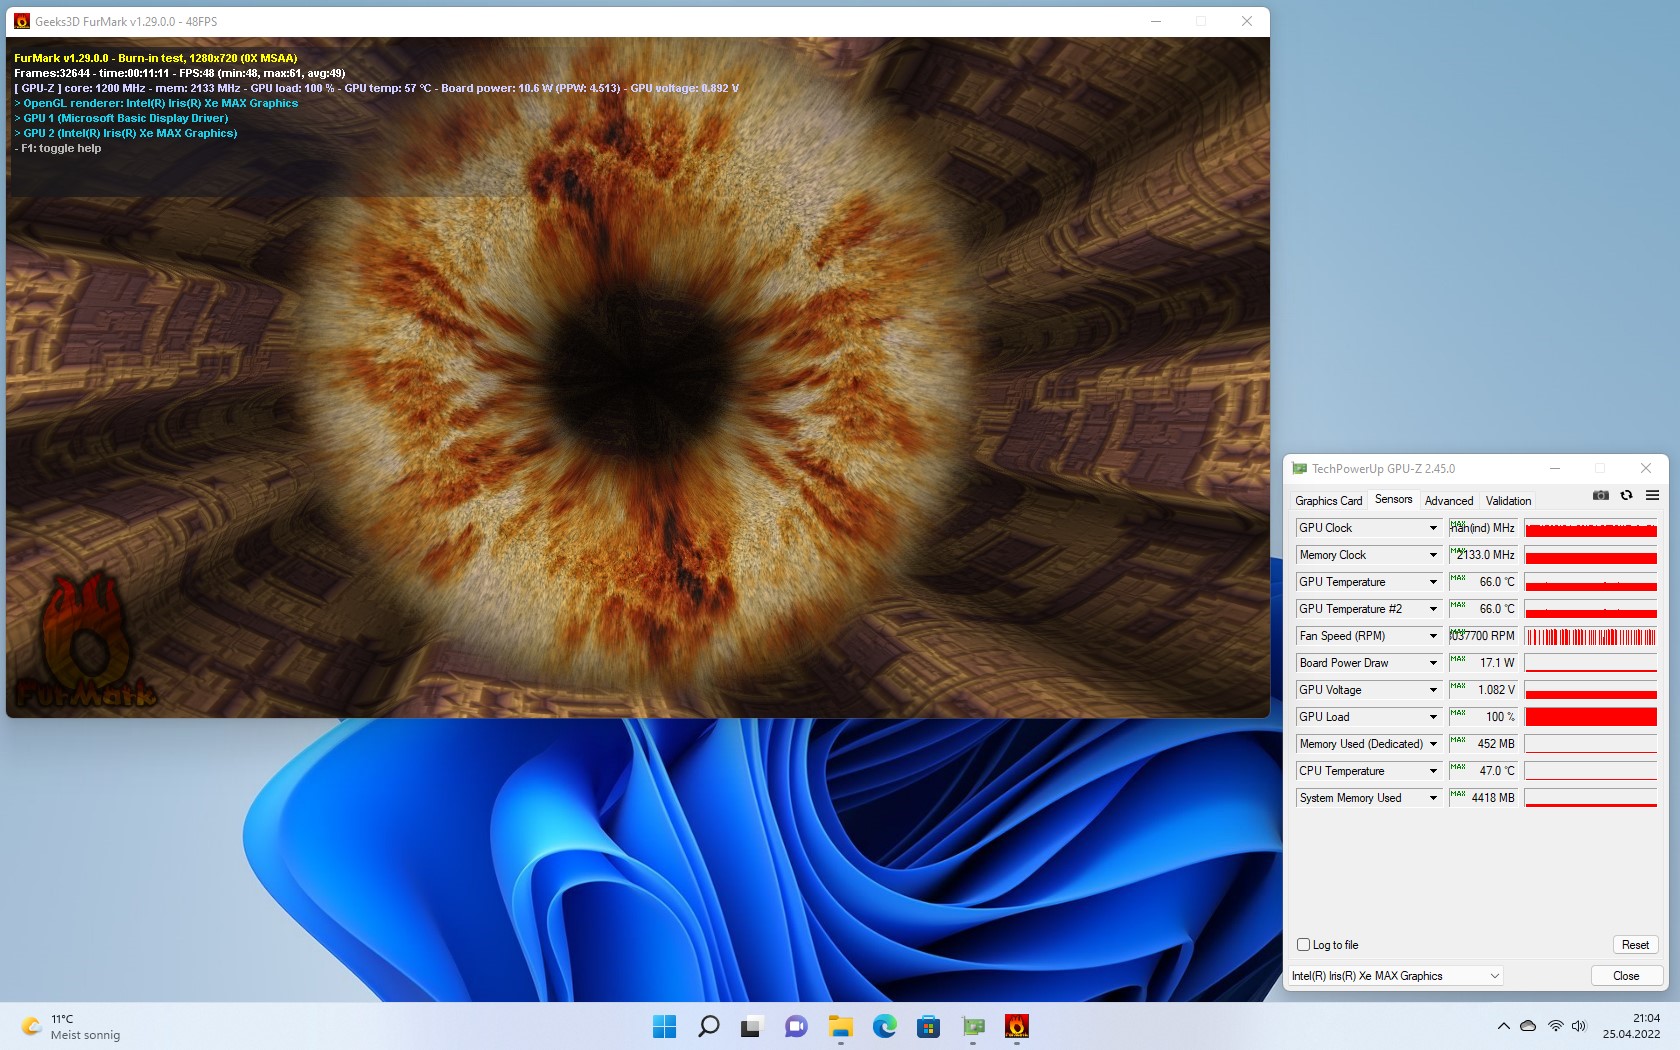Open Microsoft Store from the taskbar

point(928,1026)
